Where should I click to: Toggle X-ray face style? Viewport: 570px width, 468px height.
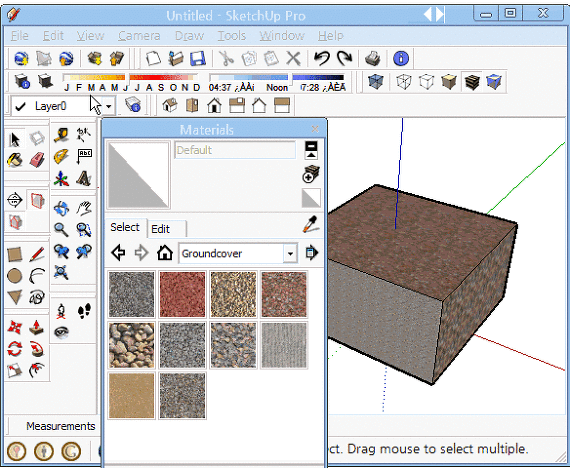pyautogui.click(x=376, y=81)
